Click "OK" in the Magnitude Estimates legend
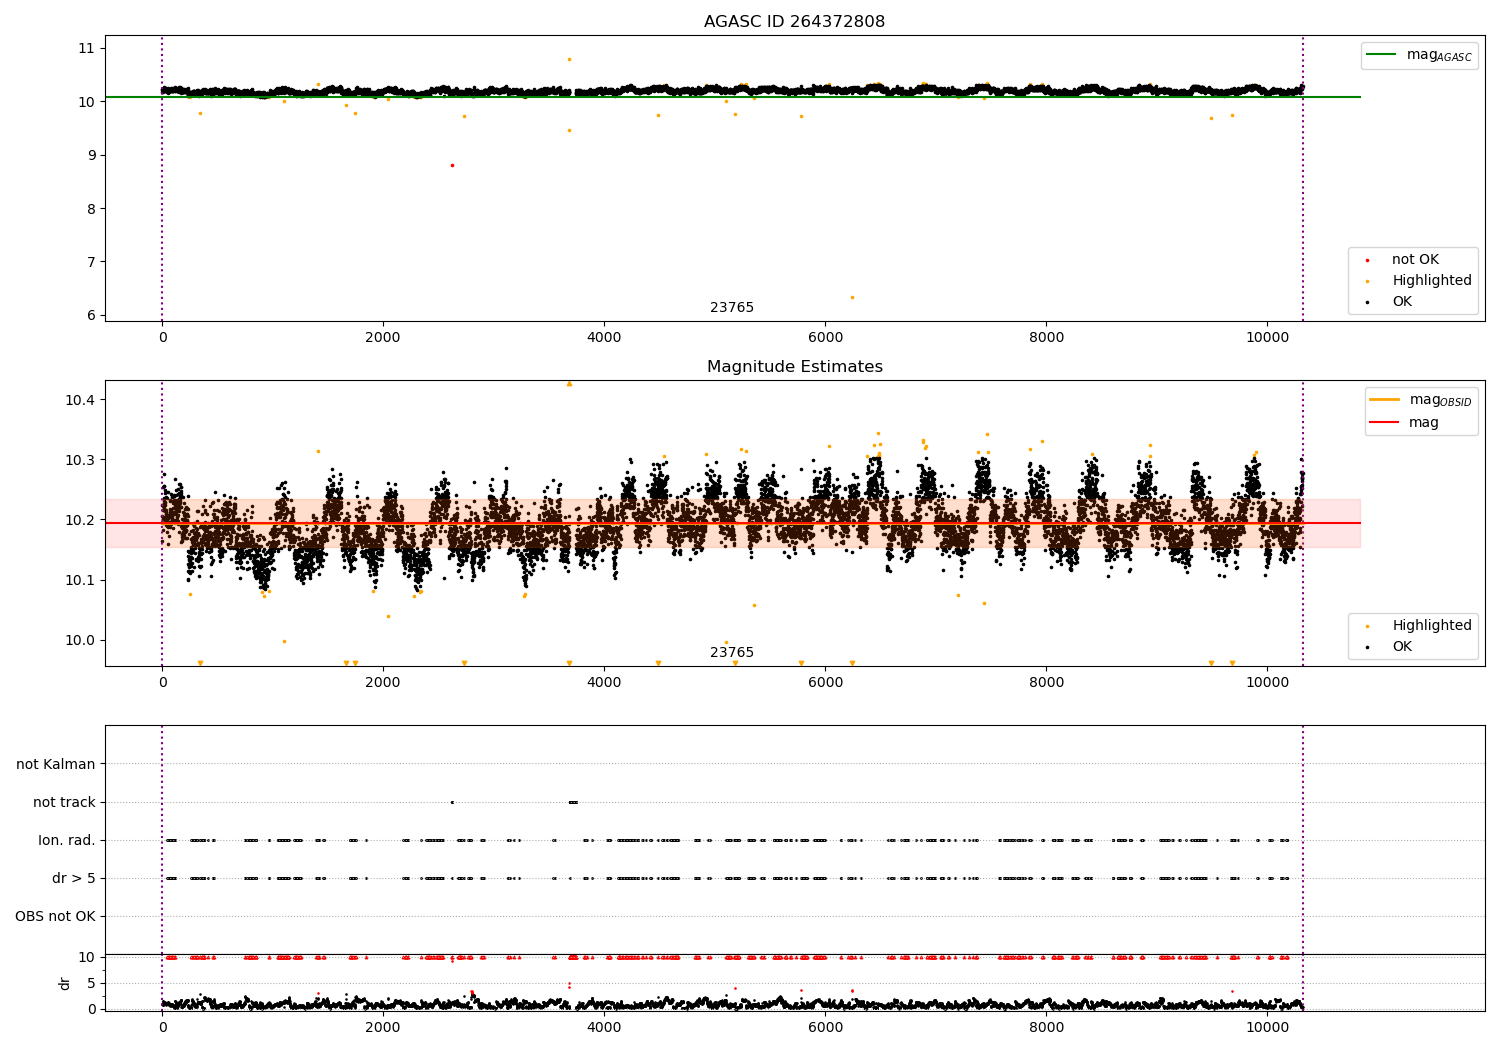 pyautogui.click(x=1402, y=647)
